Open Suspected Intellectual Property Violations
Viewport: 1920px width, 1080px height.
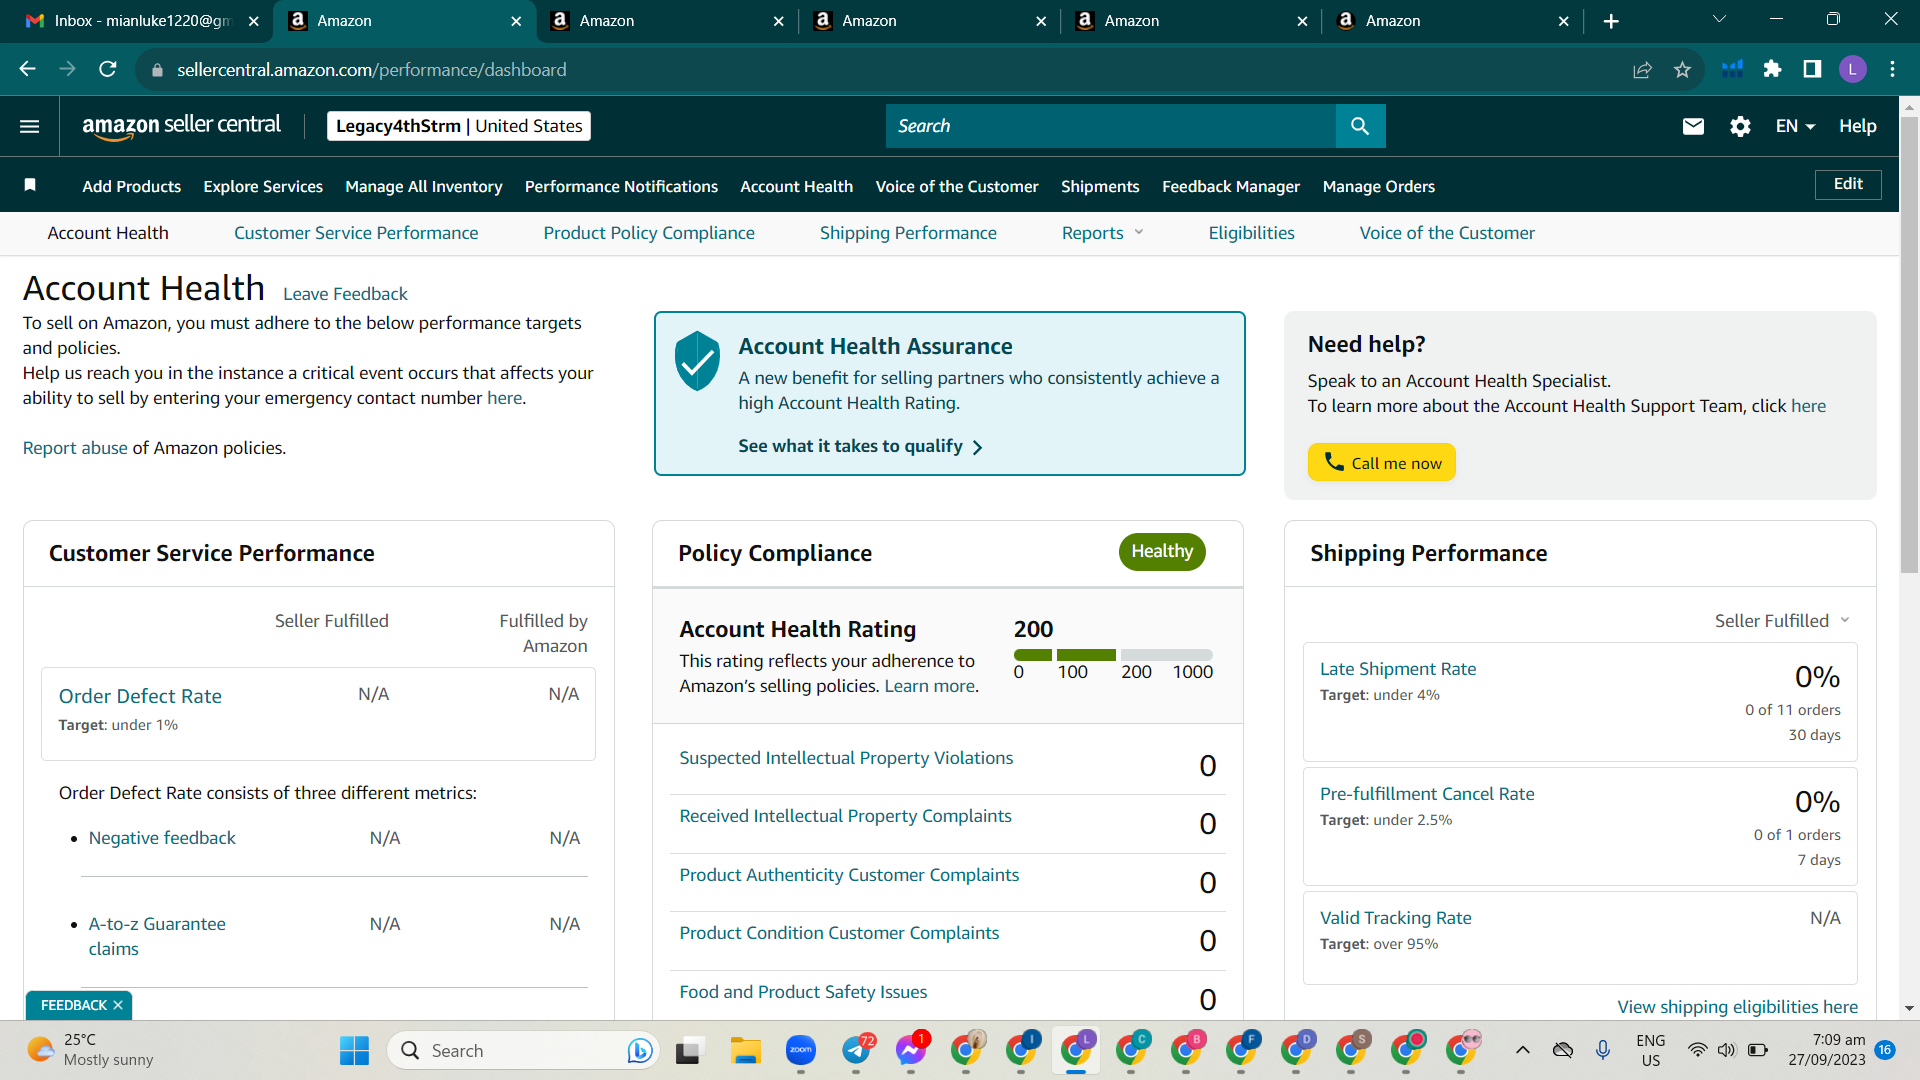tap(846, 758)
